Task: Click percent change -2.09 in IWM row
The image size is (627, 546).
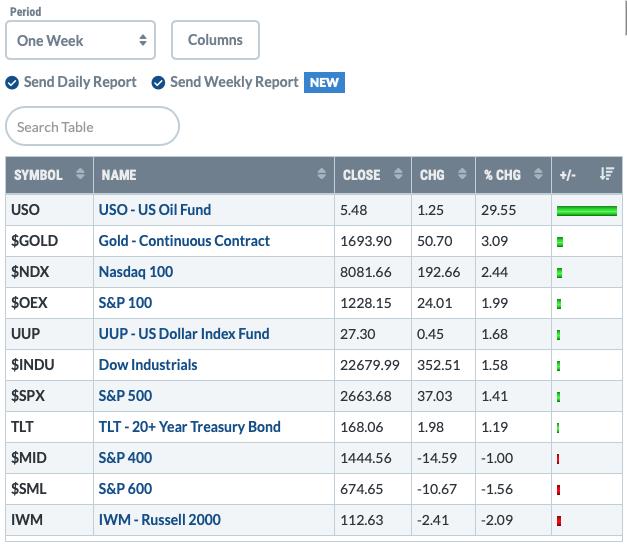Action: click(497, 520)
